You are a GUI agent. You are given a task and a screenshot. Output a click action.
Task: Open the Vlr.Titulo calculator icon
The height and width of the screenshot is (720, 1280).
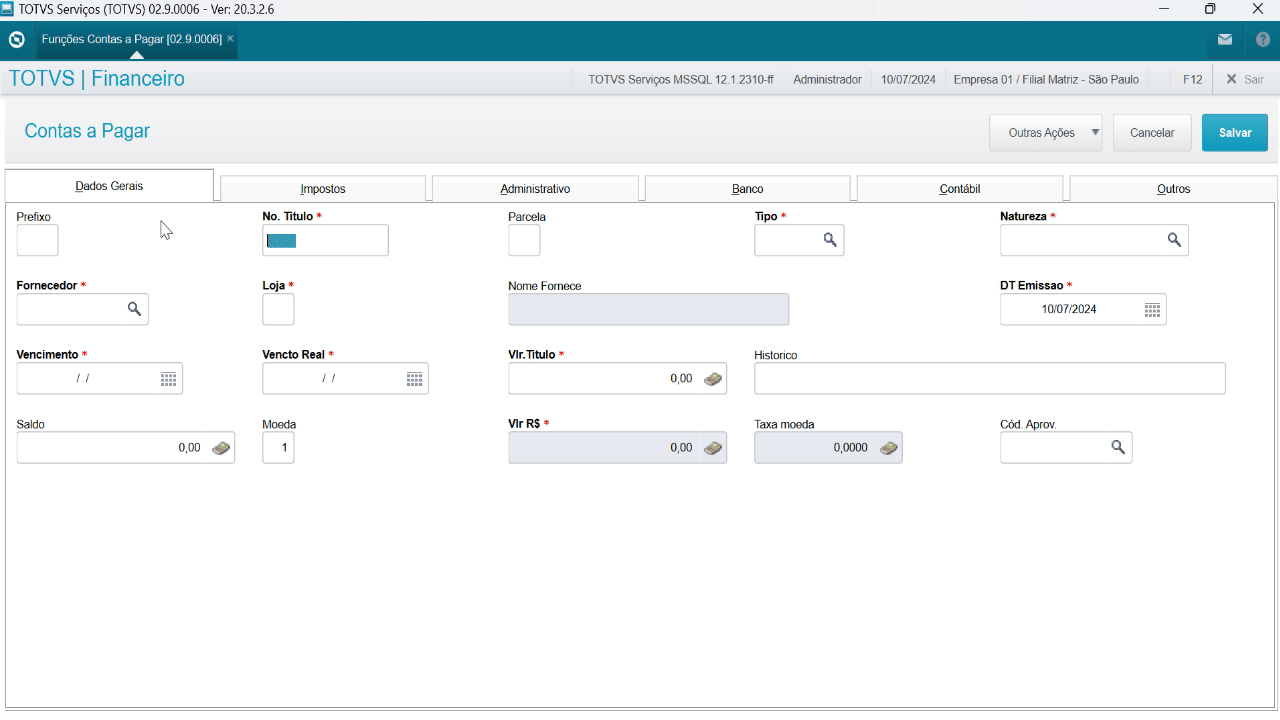coord(712,379)
